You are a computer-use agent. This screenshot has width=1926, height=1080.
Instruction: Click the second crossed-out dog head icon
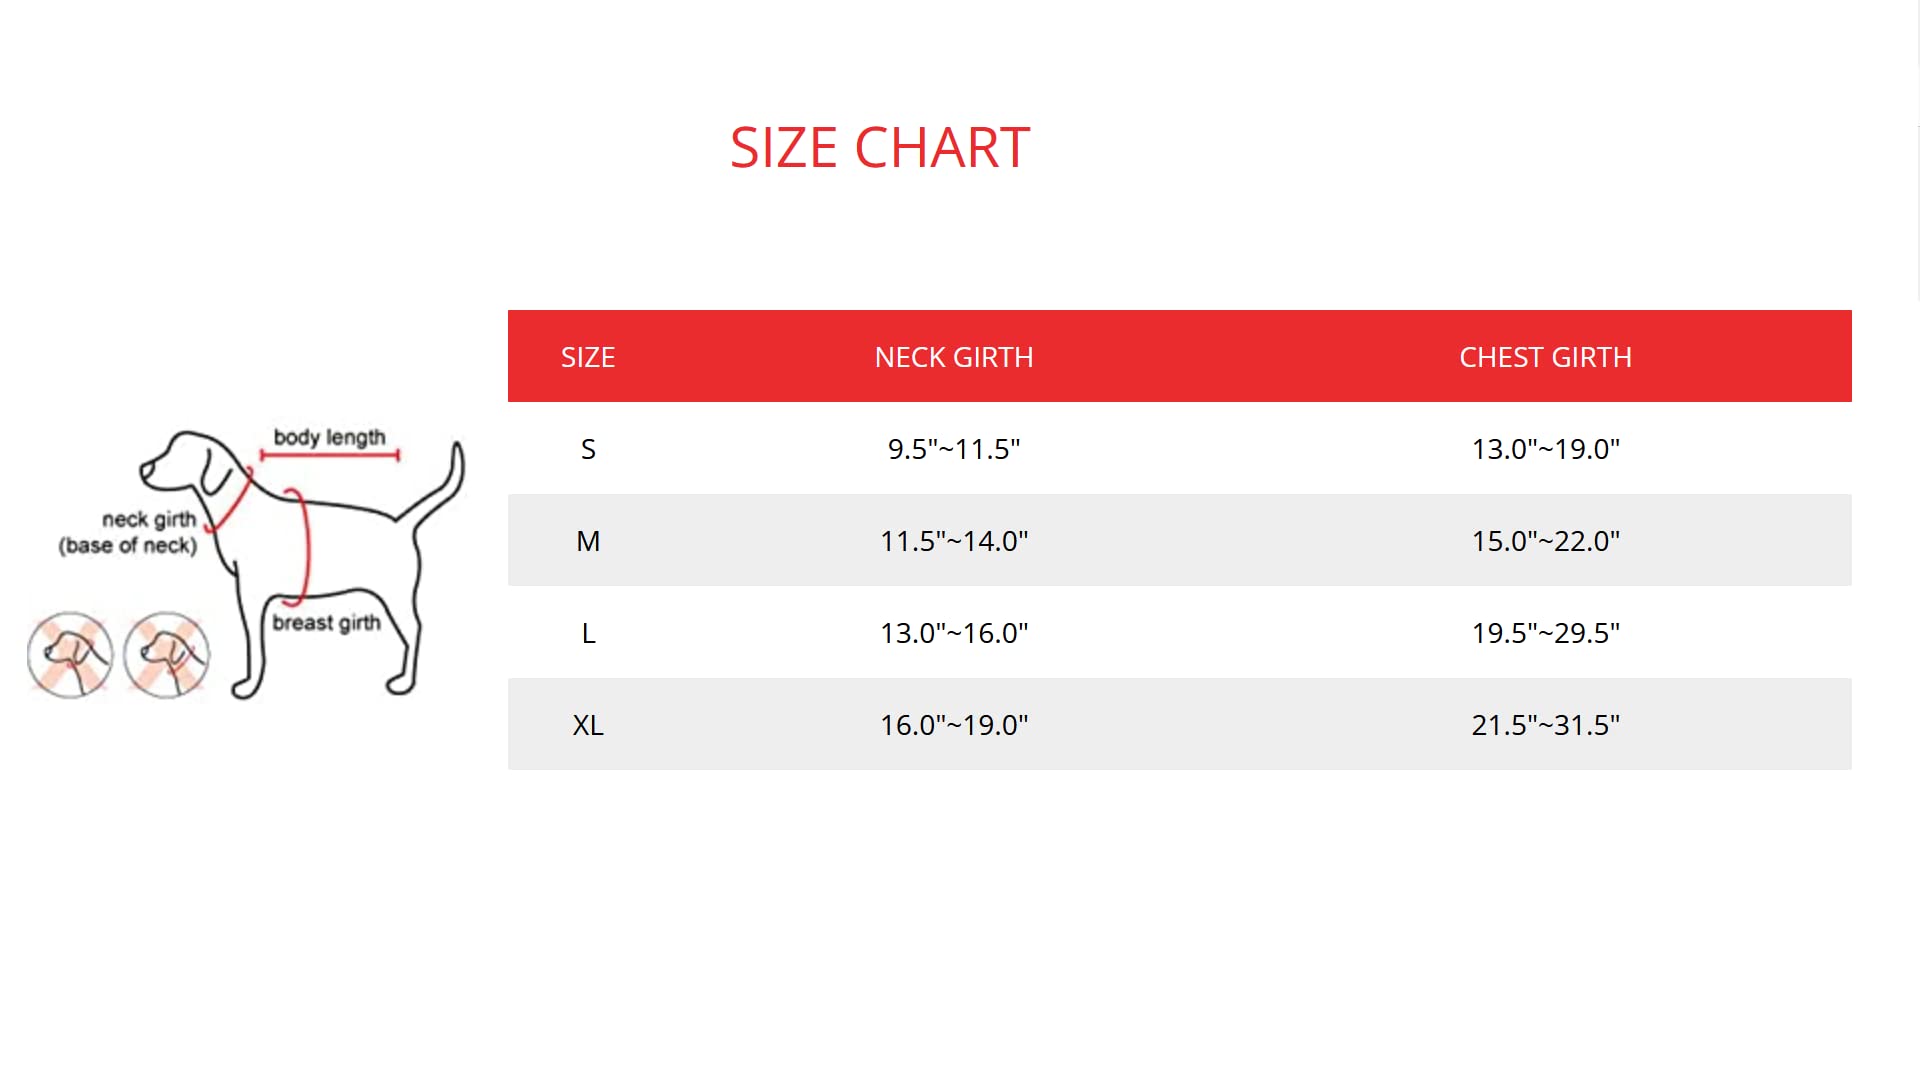pos(167,655)
